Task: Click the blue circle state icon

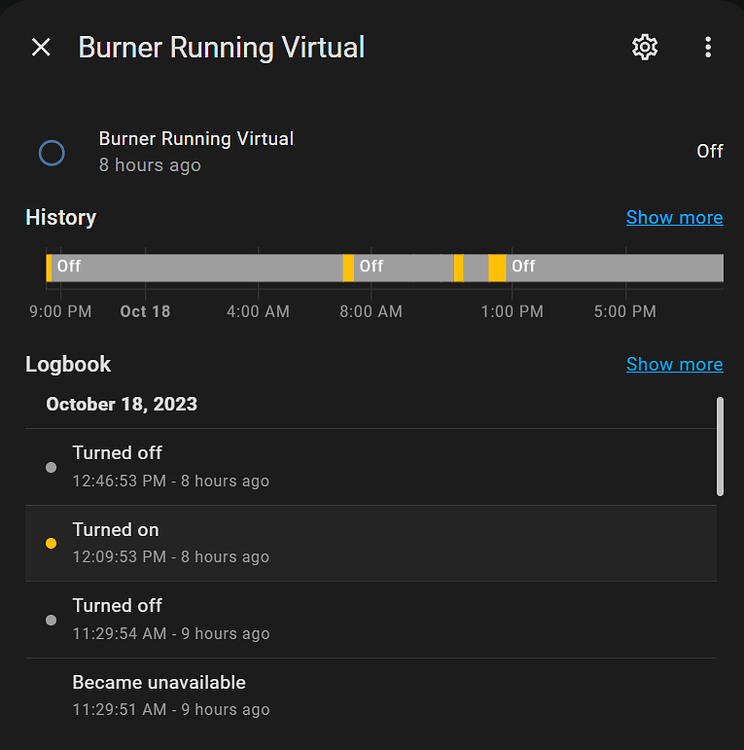Action: [52, 153]
